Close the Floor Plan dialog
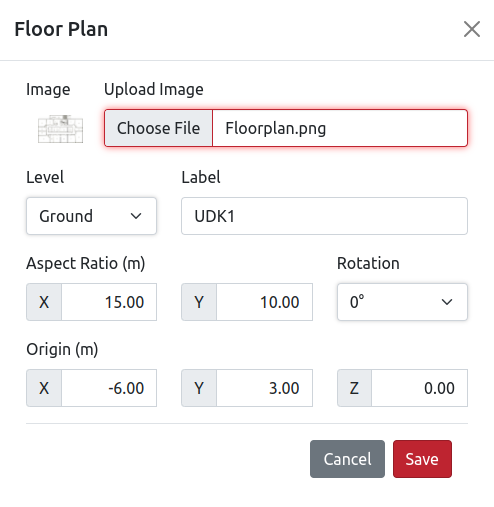Screen dimensions: 494x507 pyautogui.click(x=472, y=29)
